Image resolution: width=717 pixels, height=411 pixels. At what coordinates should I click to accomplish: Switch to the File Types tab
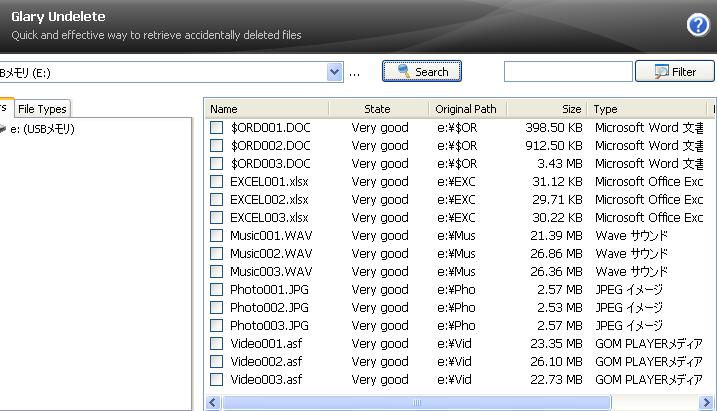point(42,109)
